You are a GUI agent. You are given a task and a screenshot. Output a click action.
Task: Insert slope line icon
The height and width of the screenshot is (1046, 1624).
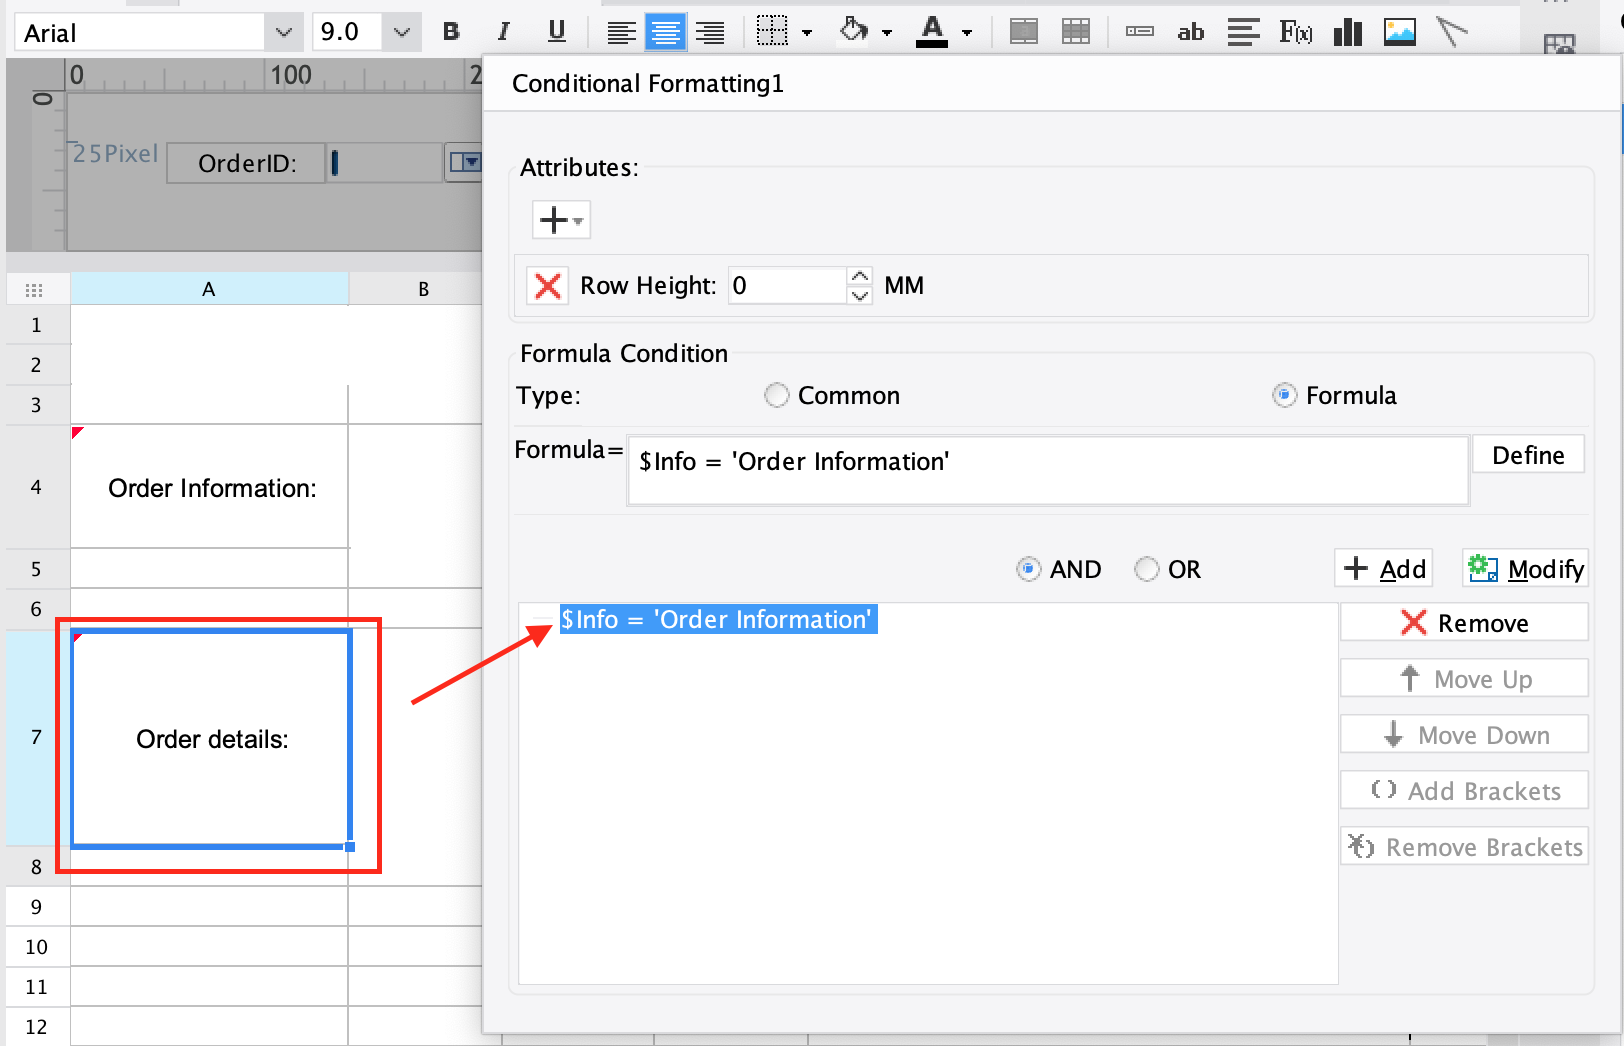click(x=1451, y=32)
